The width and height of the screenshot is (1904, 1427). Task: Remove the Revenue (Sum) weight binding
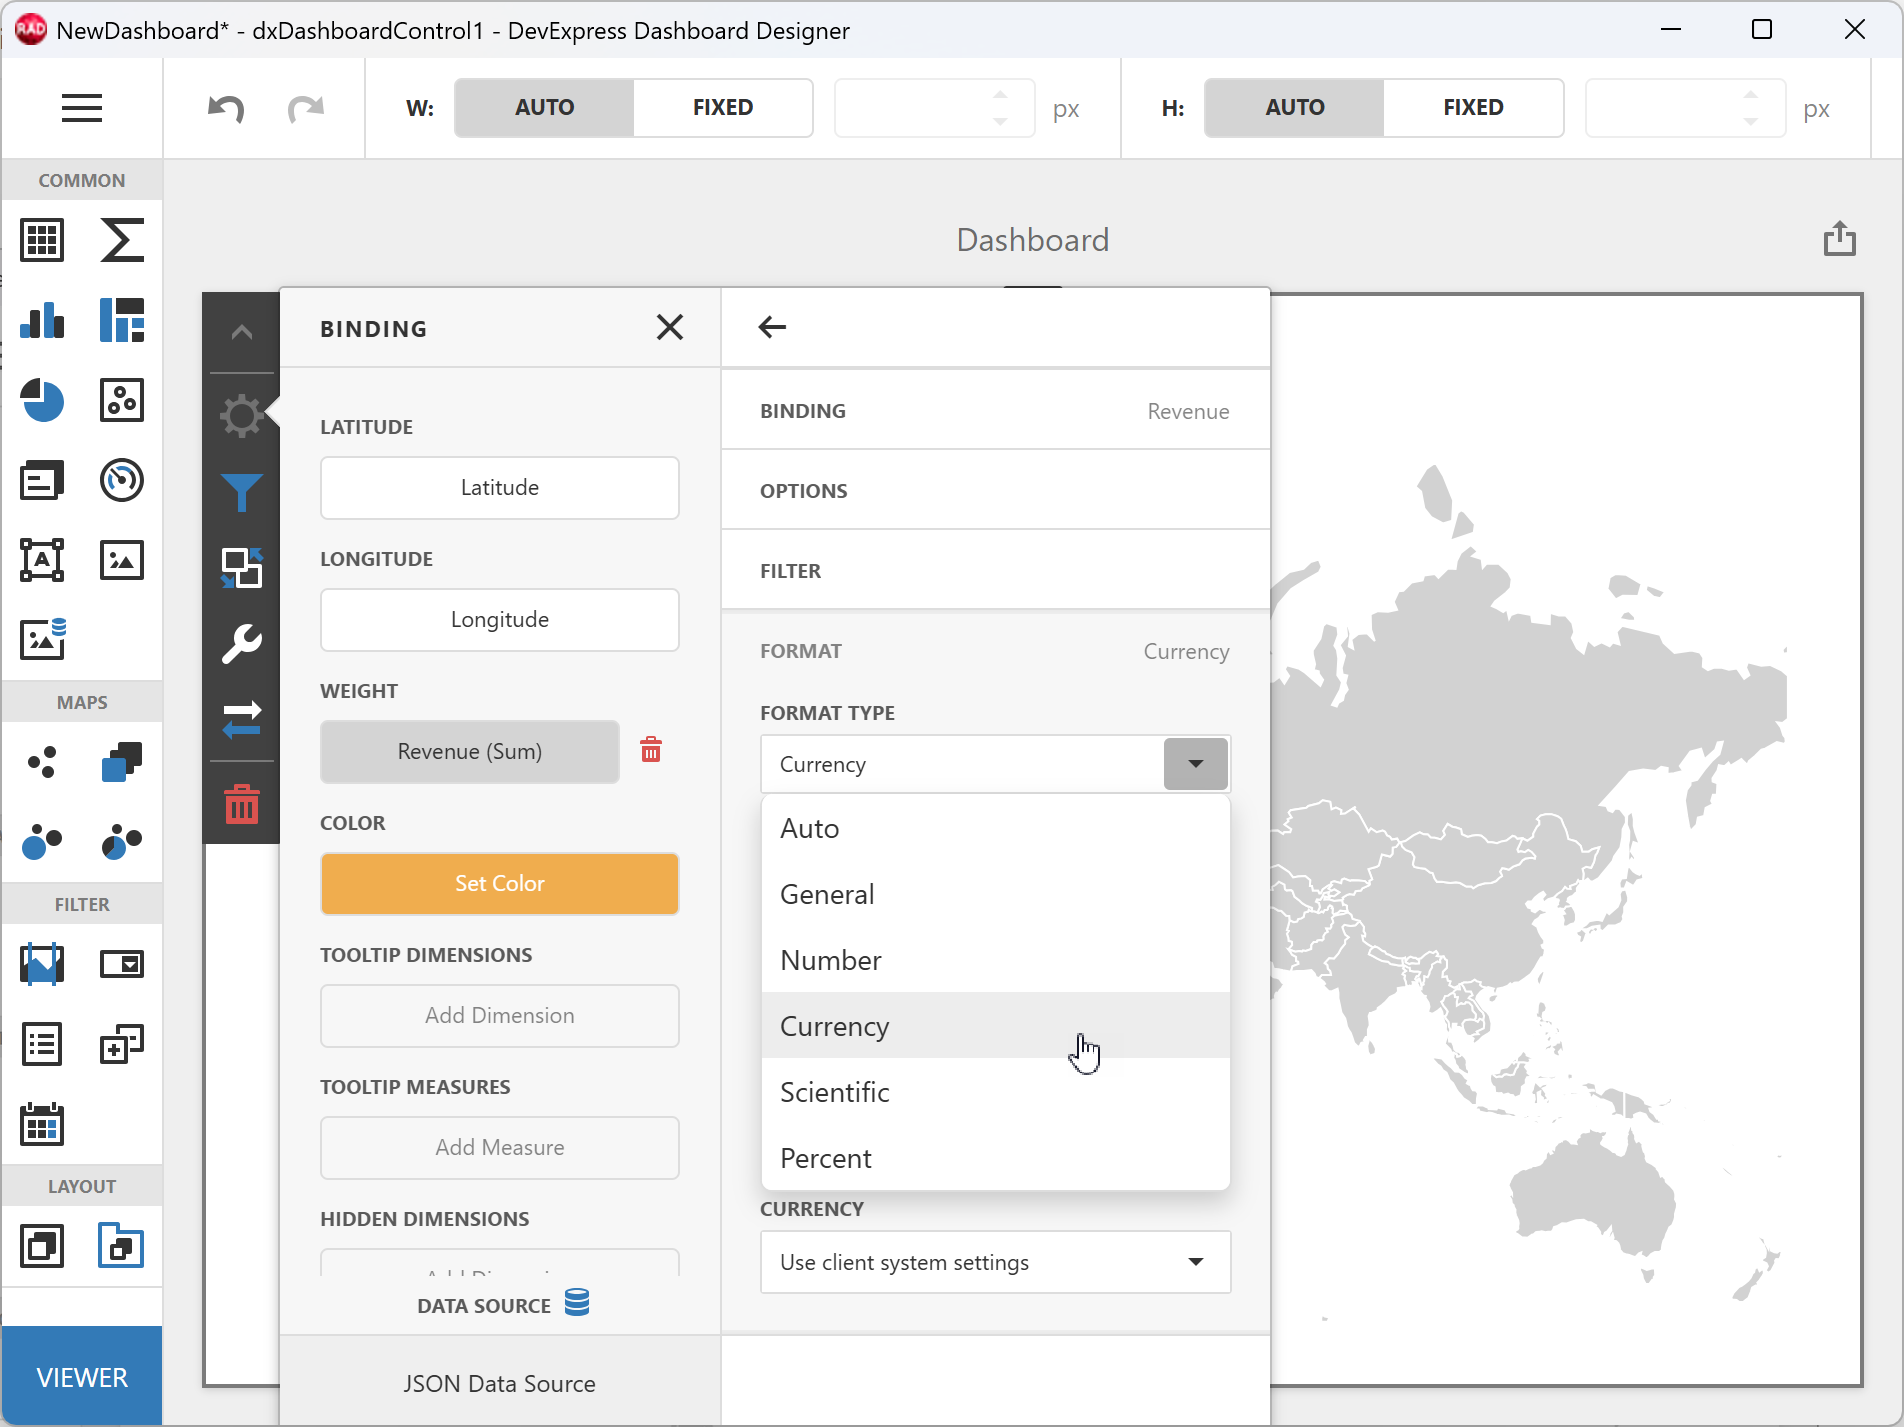tap(651, 750)
